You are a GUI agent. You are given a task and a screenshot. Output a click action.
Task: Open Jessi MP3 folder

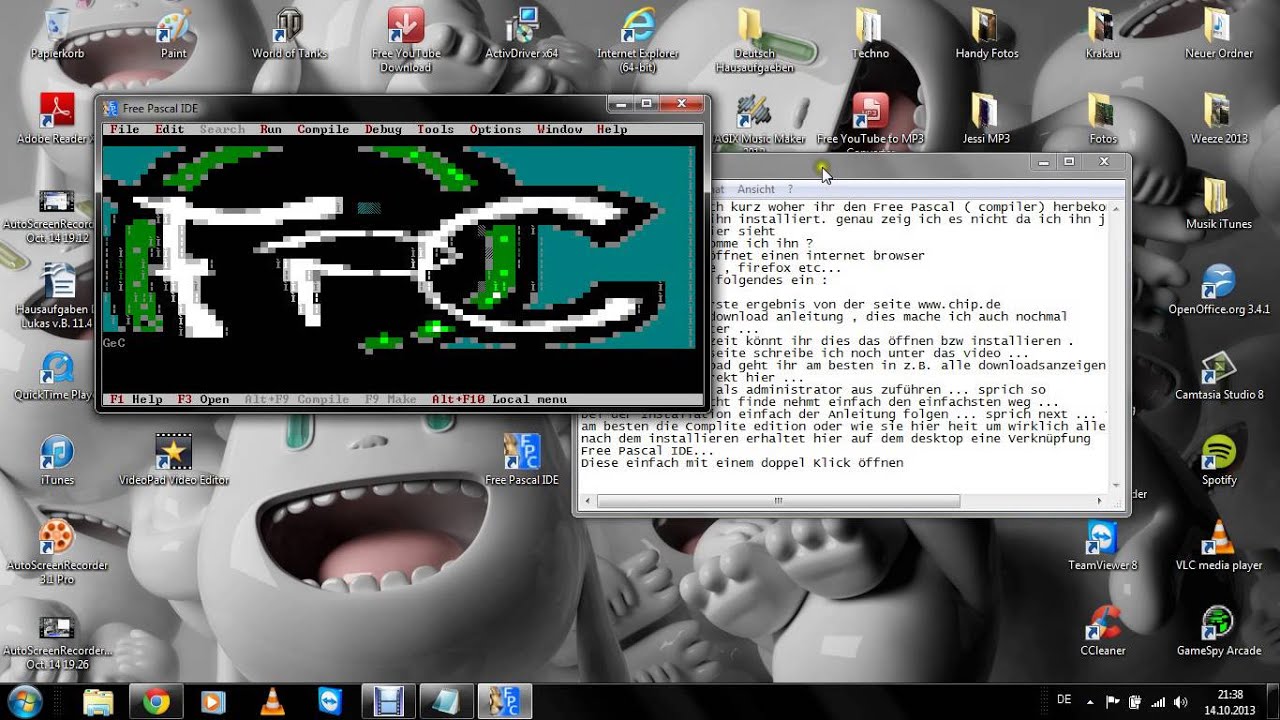click(x=986, y=118)
